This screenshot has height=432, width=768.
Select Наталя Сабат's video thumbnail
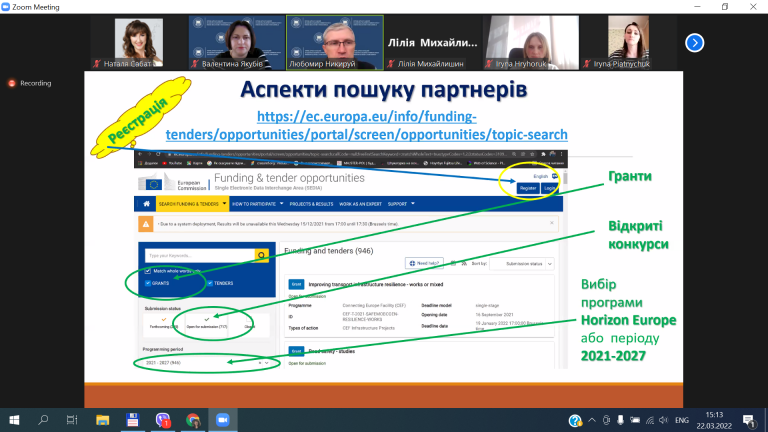[x=139, y=43]
